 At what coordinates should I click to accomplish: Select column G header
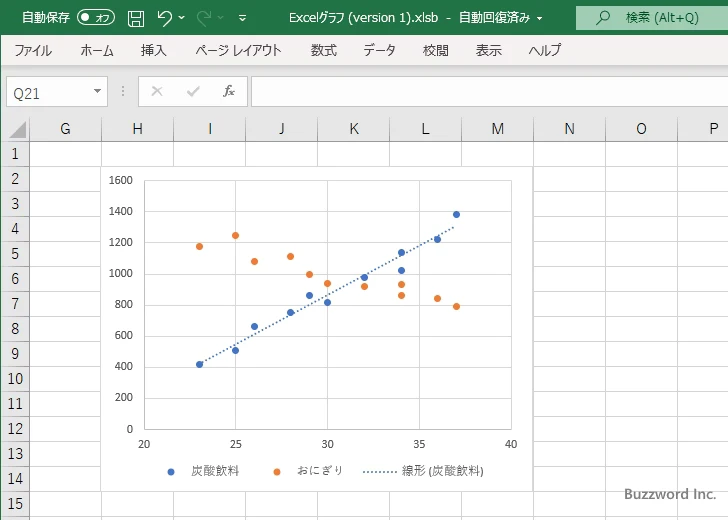65,129
